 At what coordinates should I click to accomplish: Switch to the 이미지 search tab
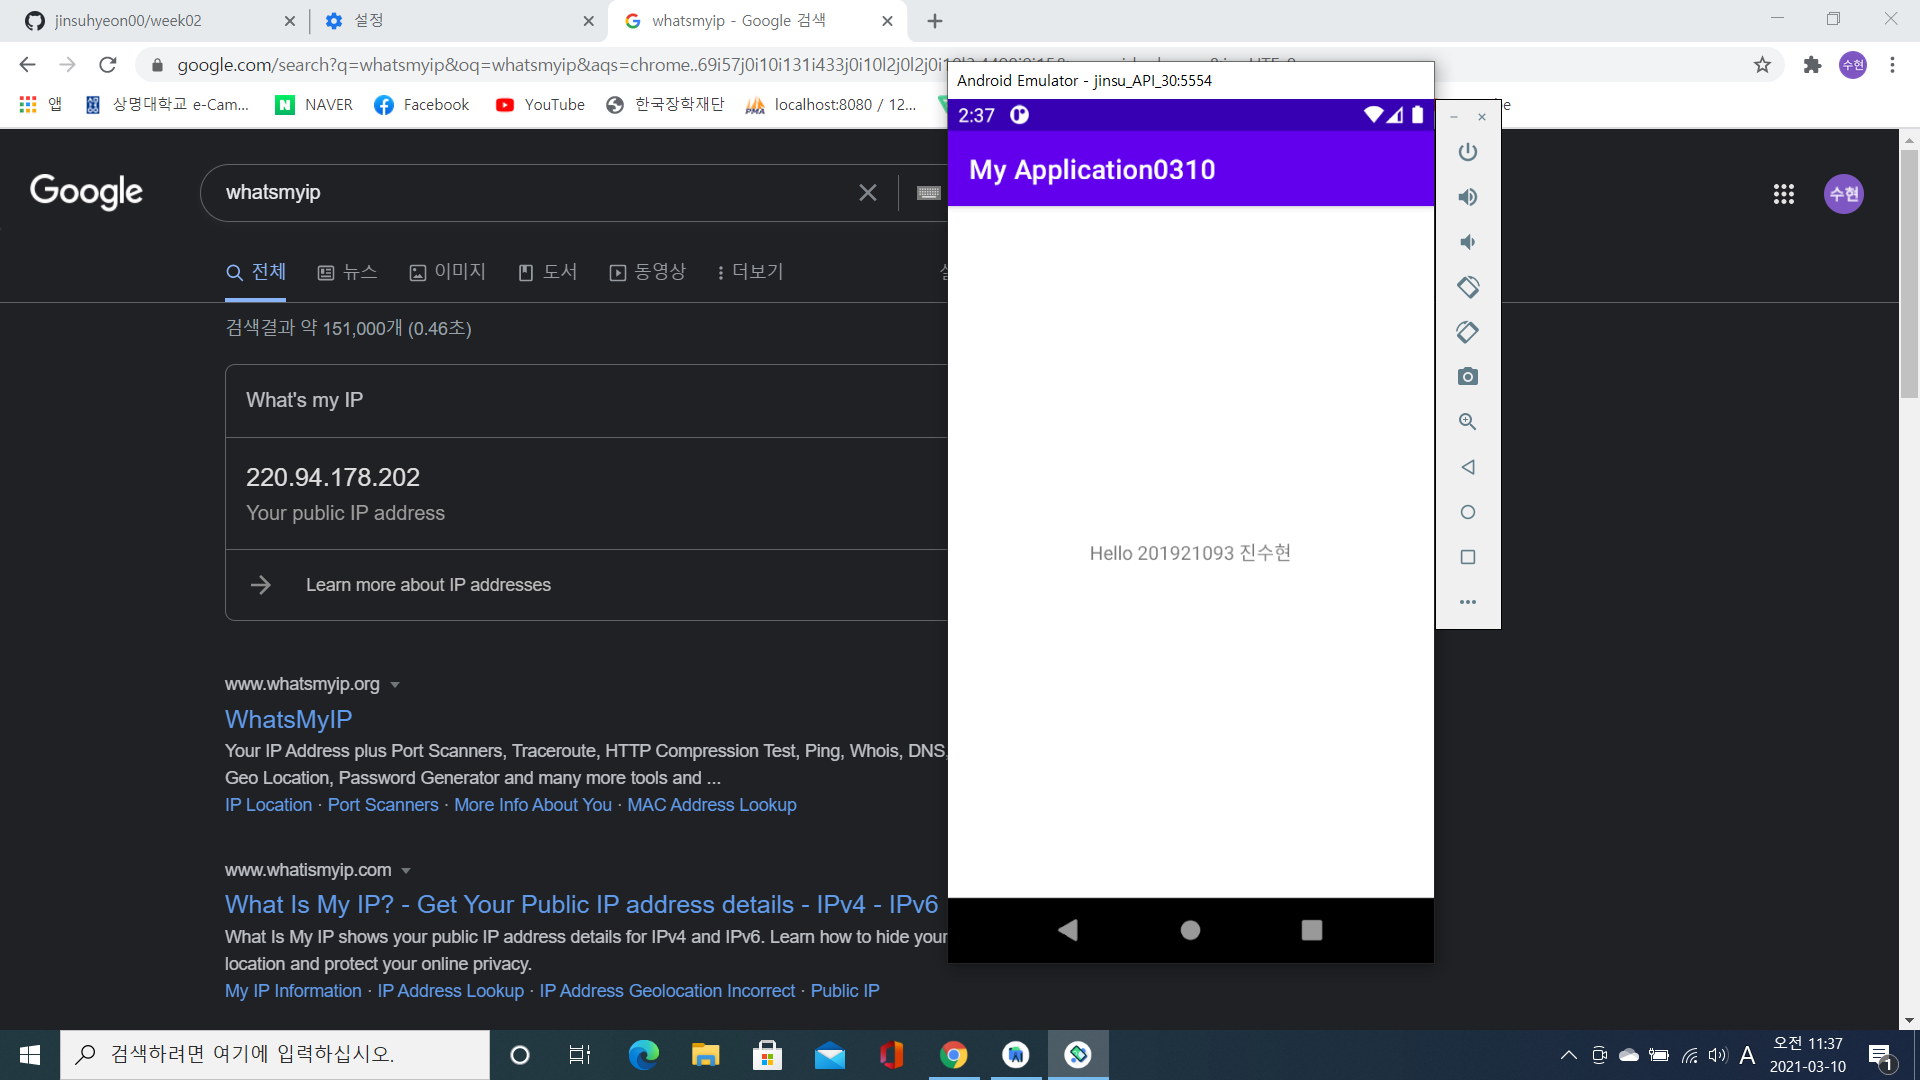click(x=448, y=271)
